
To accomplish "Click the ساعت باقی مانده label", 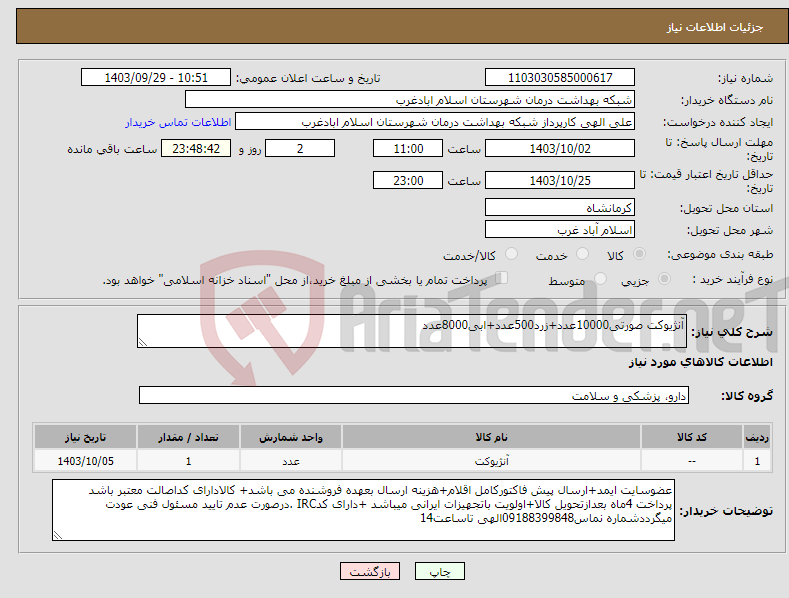I will point(112,149).
